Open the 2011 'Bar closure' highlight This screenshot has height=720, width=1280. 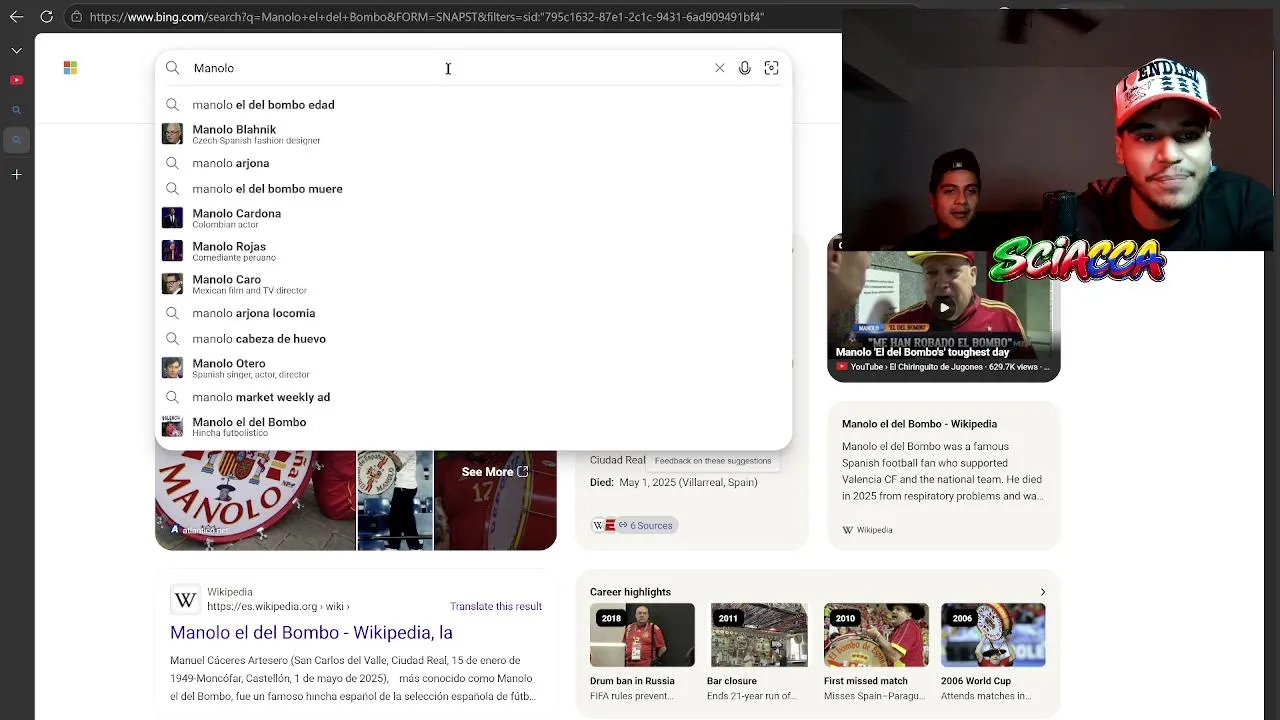coord(759,652)
